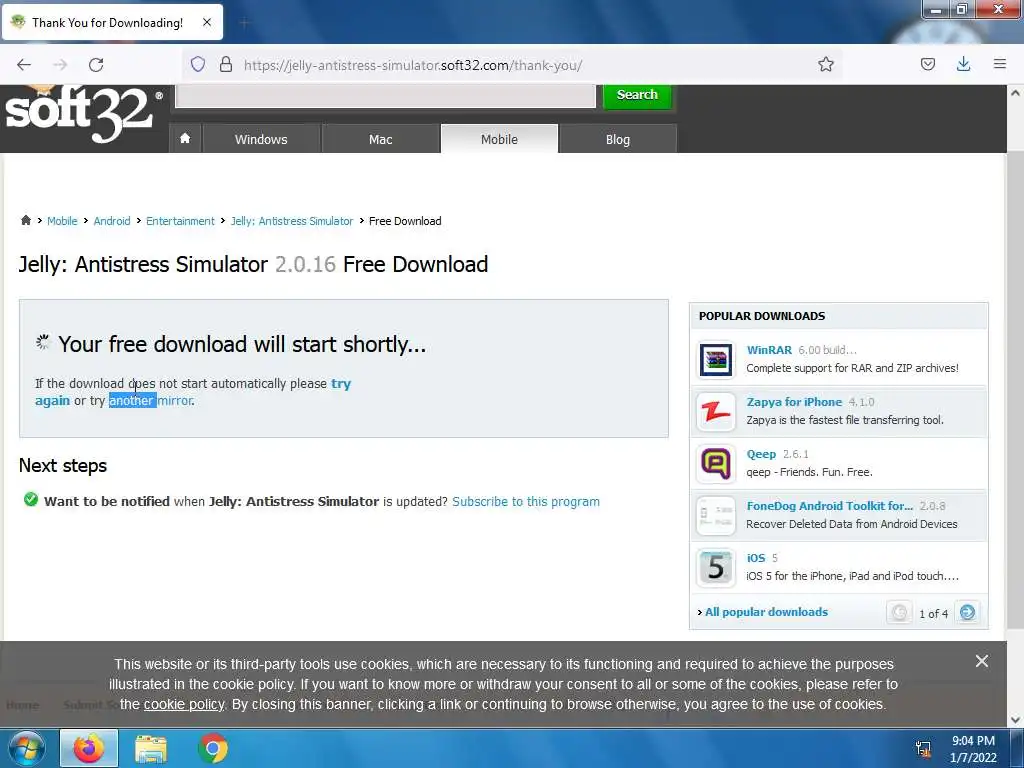This screenshot has width=1024, height=768.
Task: Go to the site home tab icon
Action: [185, 138]
